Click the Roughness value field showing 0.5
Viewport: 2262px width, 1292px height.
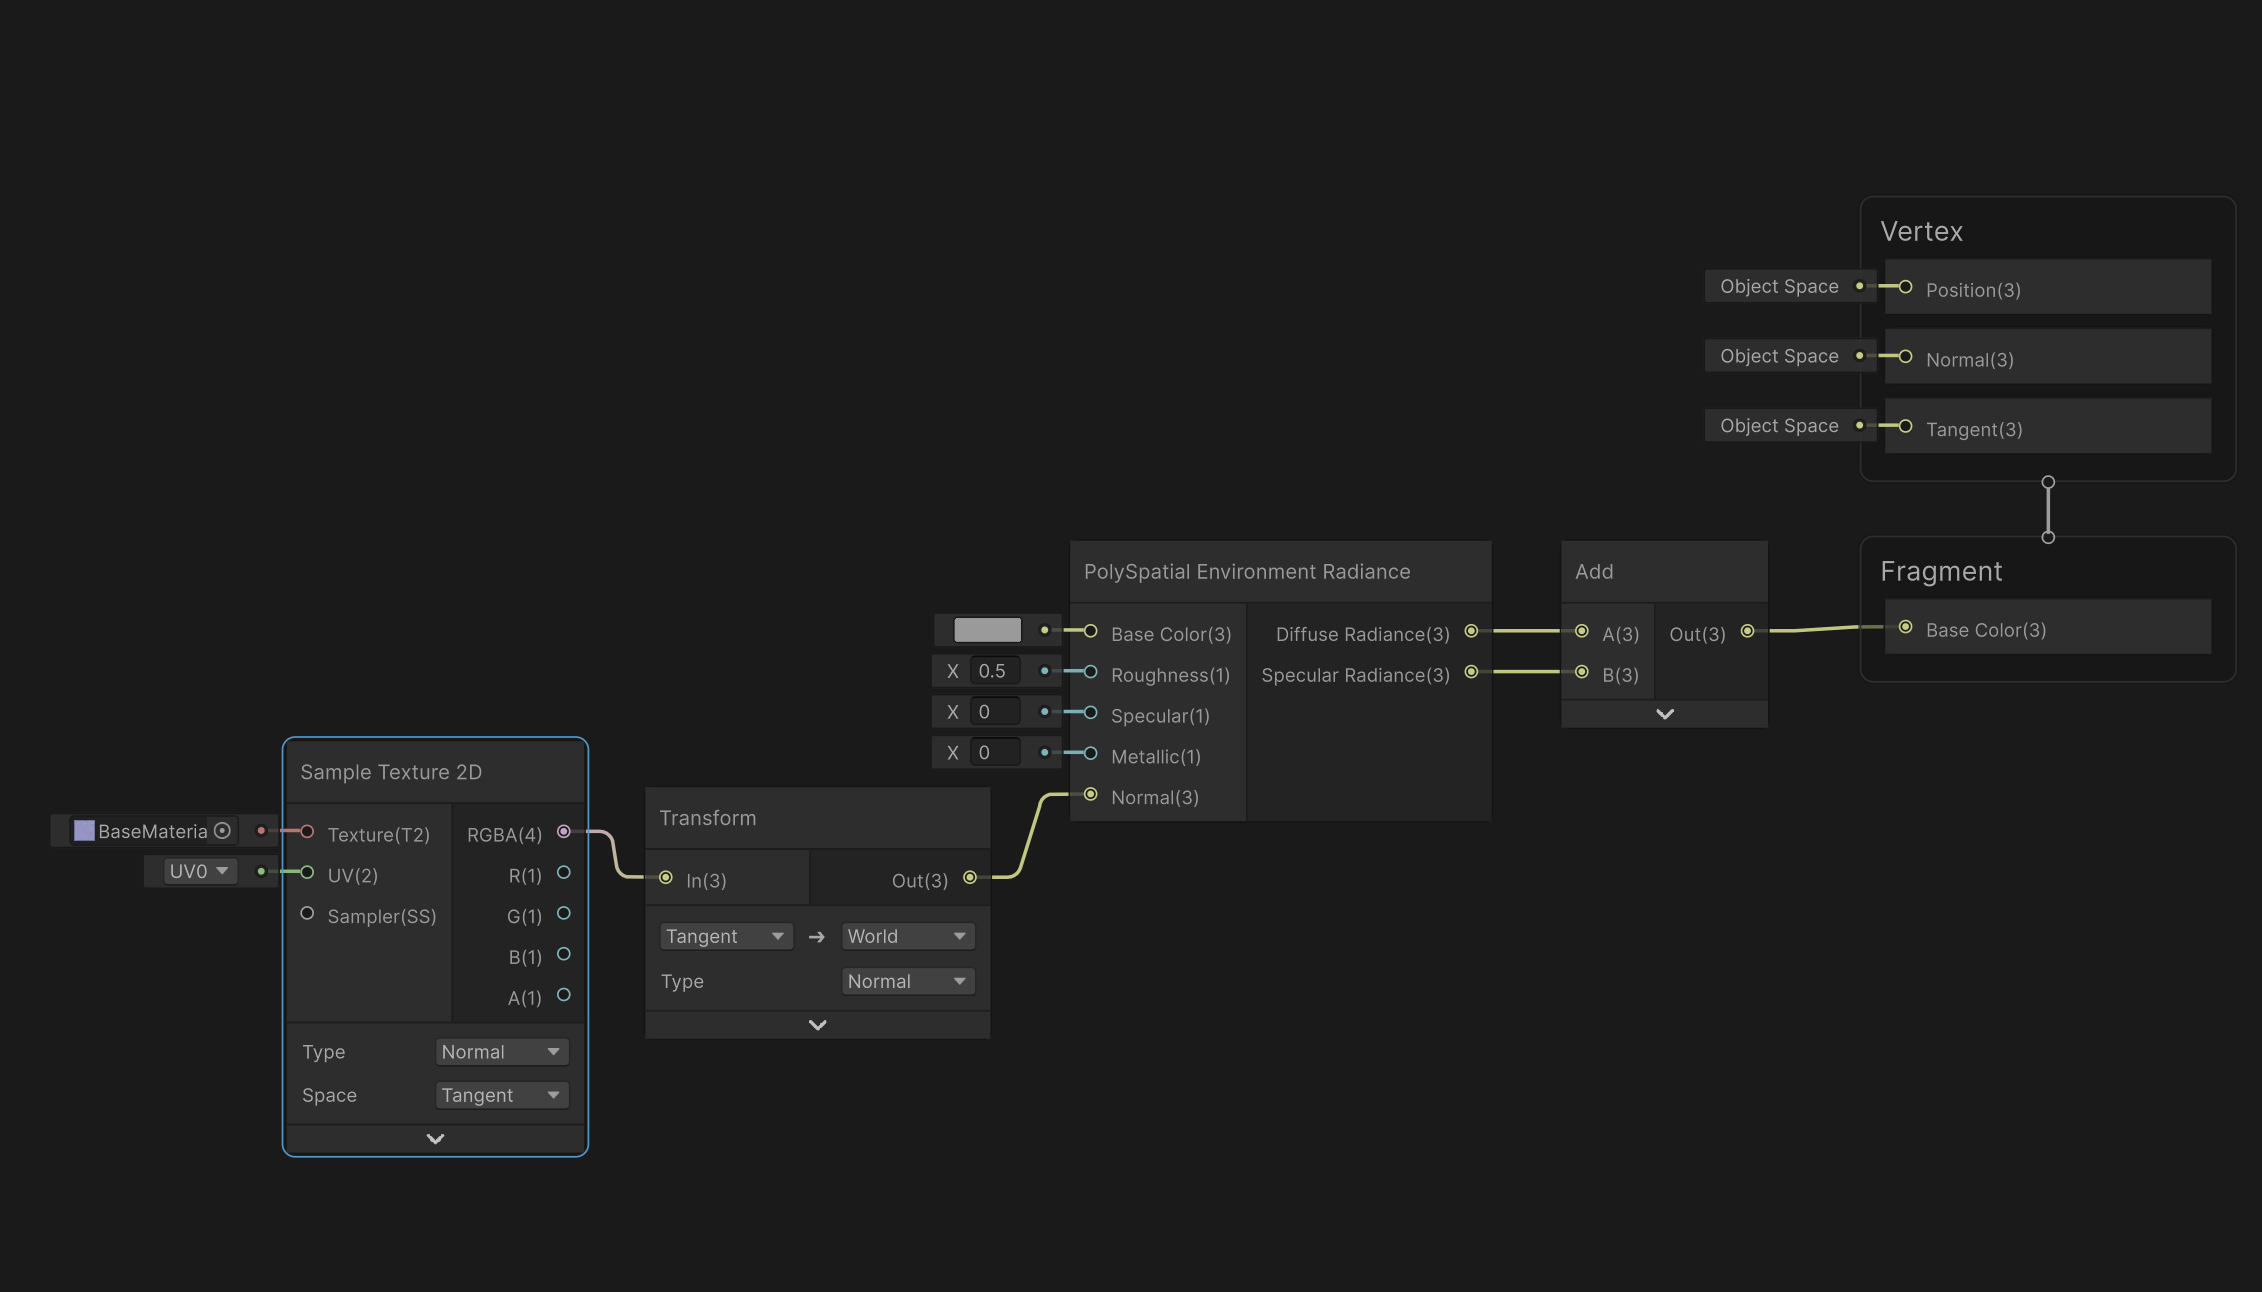[994, 670]
